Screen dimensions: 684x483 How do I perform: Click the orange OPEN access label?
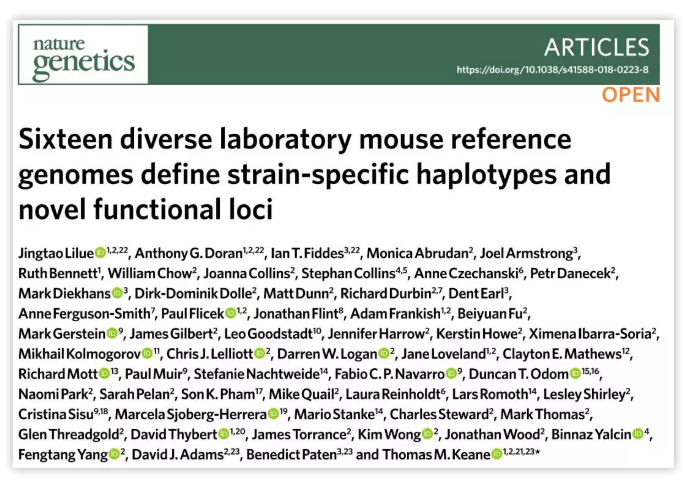pos(630,95)
